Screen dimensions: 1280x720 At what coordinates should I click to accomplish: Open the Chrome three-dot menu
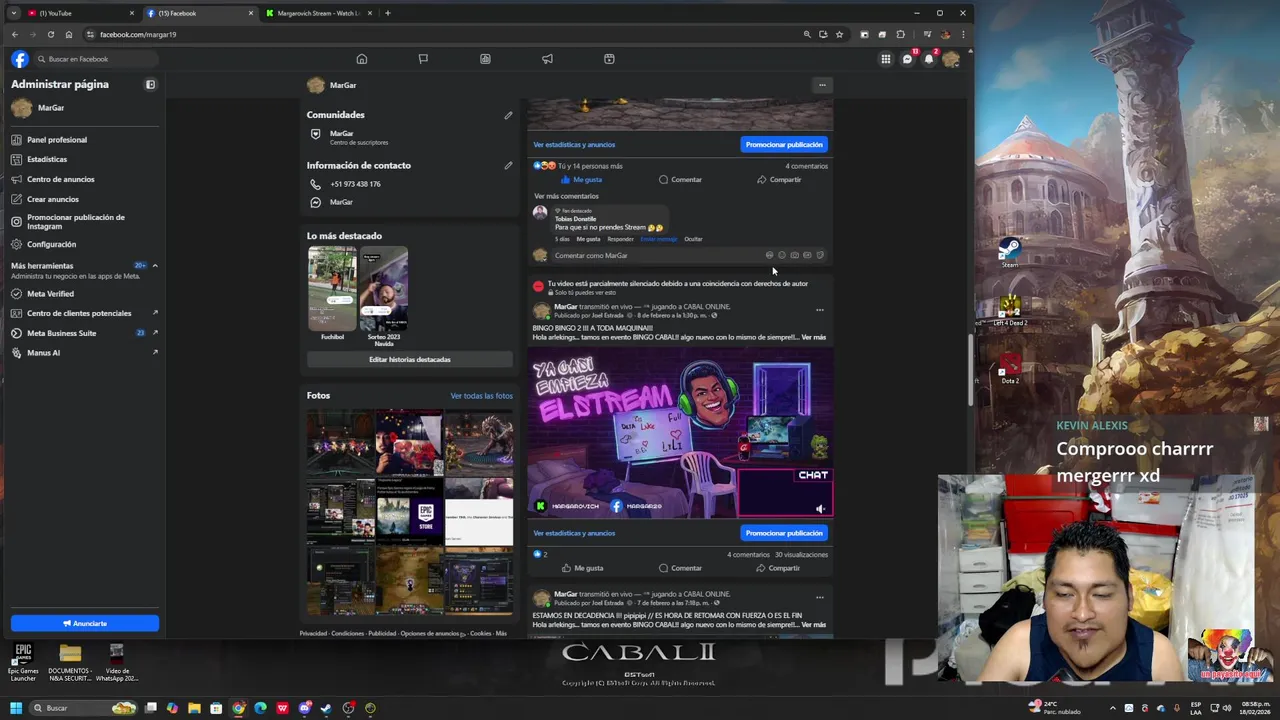point(963,34)
